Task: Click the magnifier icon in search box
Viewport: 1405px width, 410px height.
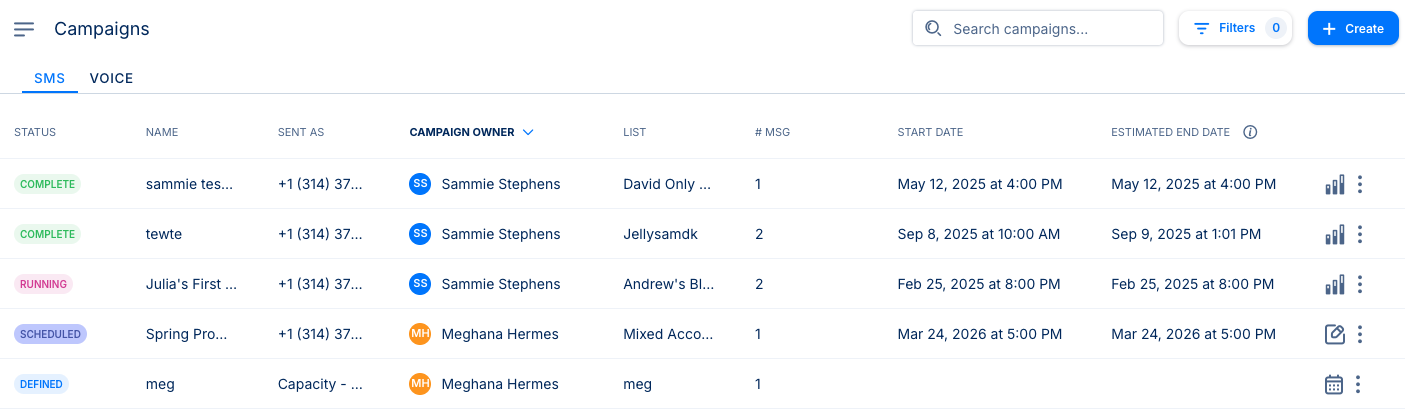Action: pos(933,29)
